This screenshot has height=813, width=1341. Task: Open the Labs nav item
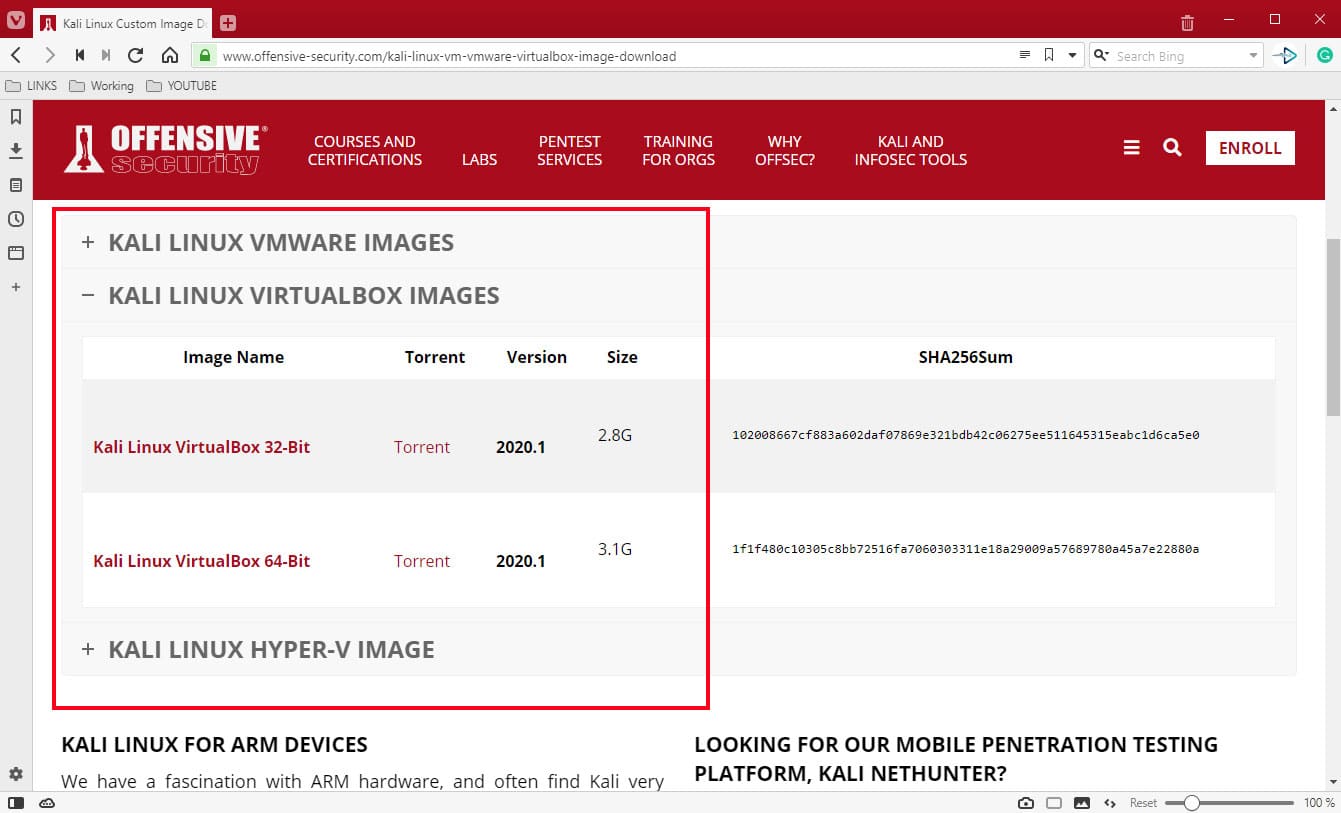click(x=479, y=159)
